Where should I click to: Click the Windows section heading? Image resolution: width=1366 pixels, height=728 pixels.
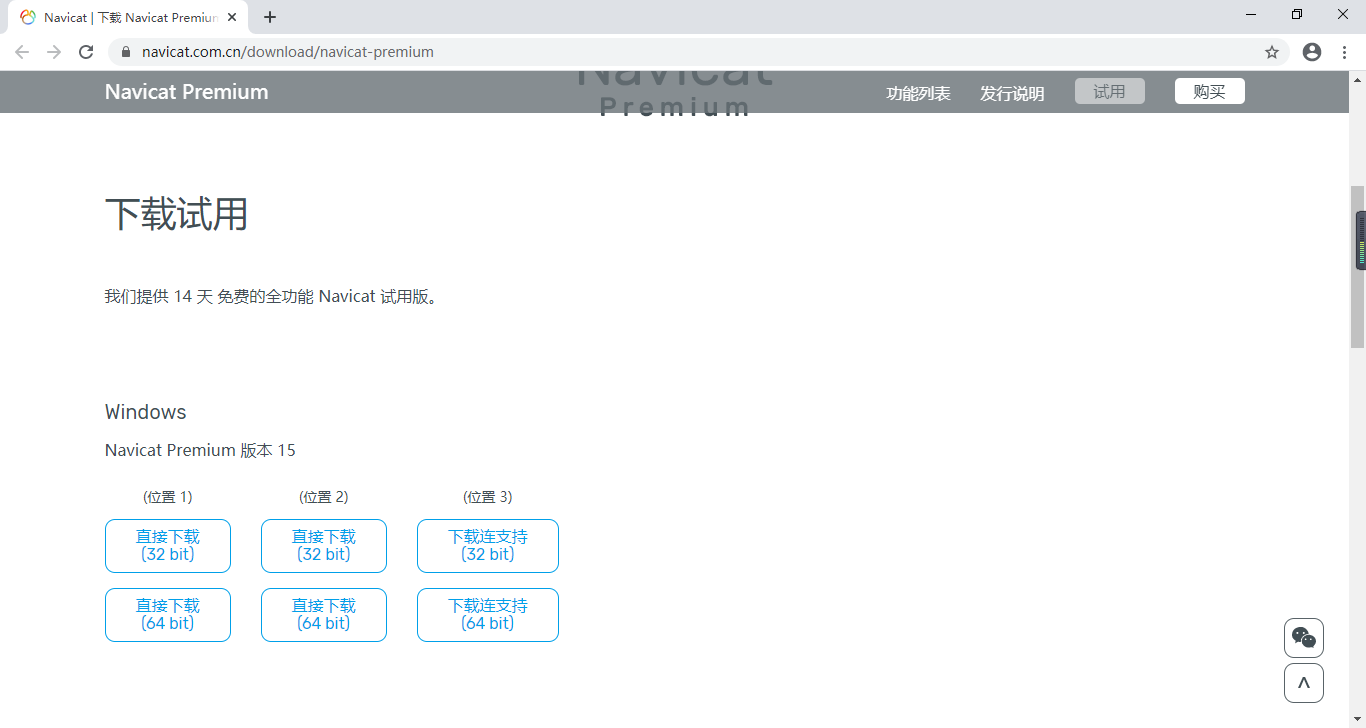pos(146,412)
